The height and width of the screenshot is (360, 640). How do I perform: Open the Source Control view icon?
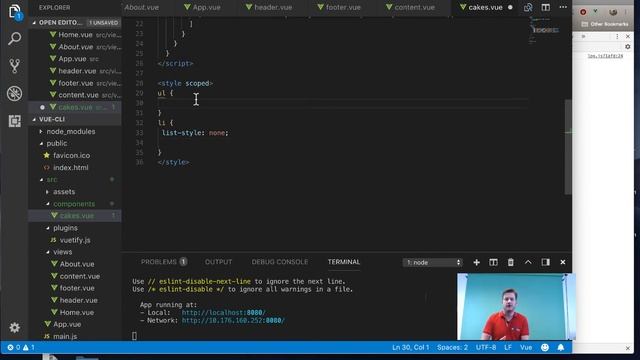(x=14, y=66)
